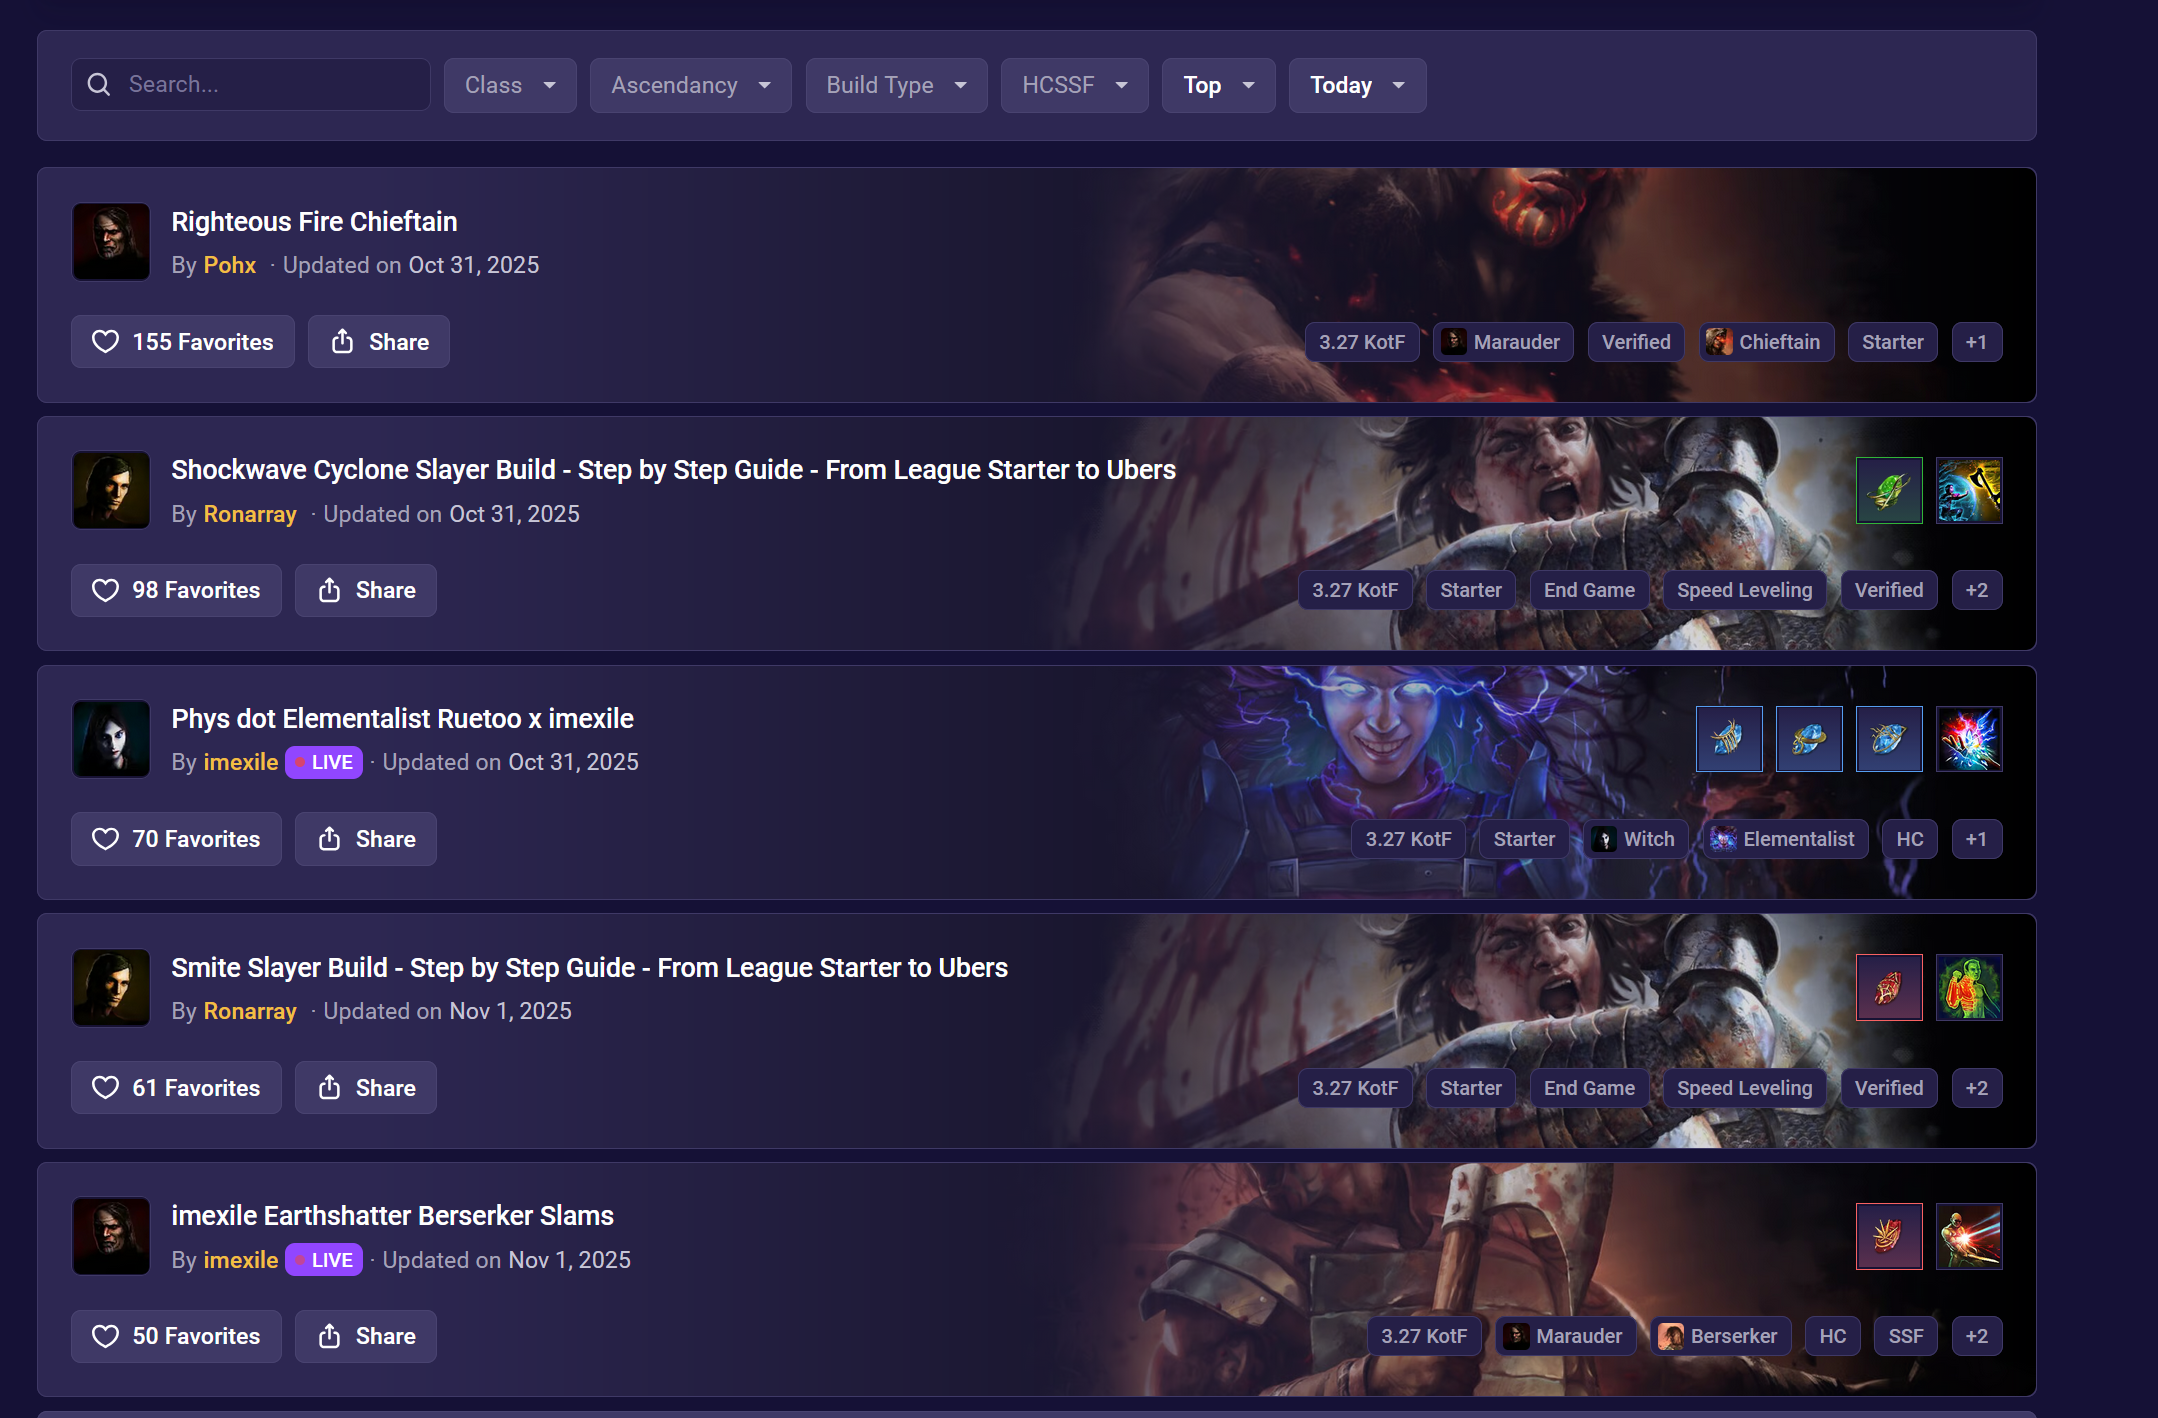Click red gem icon on Earthshatter Berserker build
This screenshot has width=2158, height=1418.
[1888, 1236]
